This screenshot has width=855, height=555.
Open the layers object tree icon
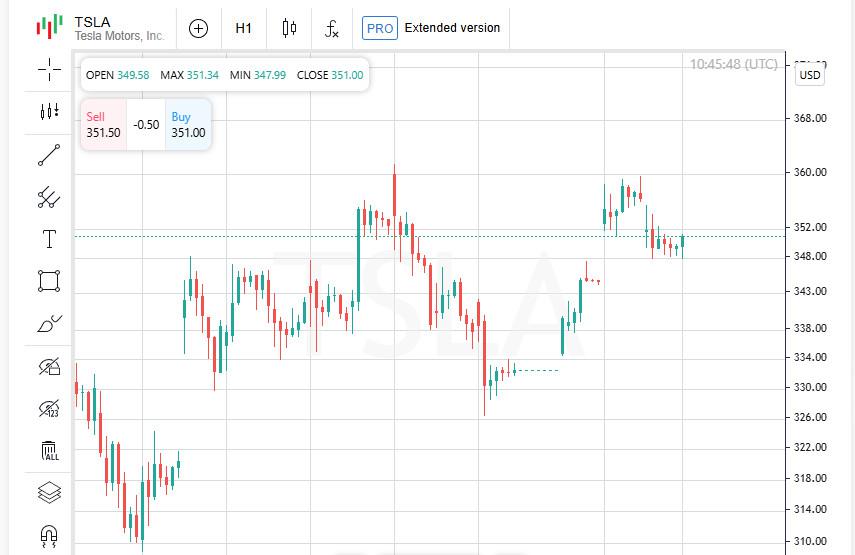click(x=49, y=493)
